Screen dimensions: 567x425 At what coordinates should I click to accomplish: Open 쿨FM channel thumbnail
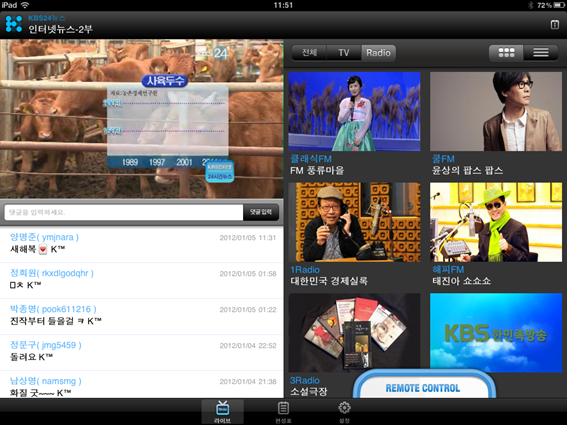click(496, 111)
